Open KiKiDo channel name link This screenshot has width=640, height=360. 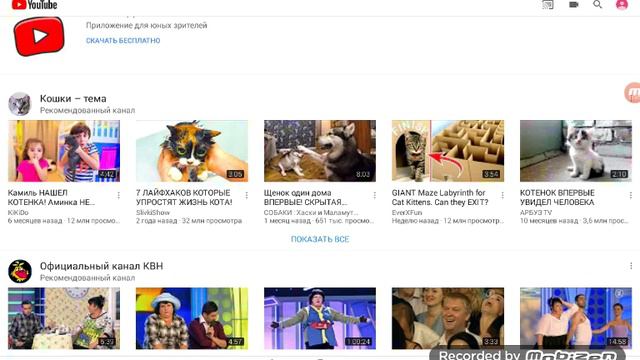(18, 213)
